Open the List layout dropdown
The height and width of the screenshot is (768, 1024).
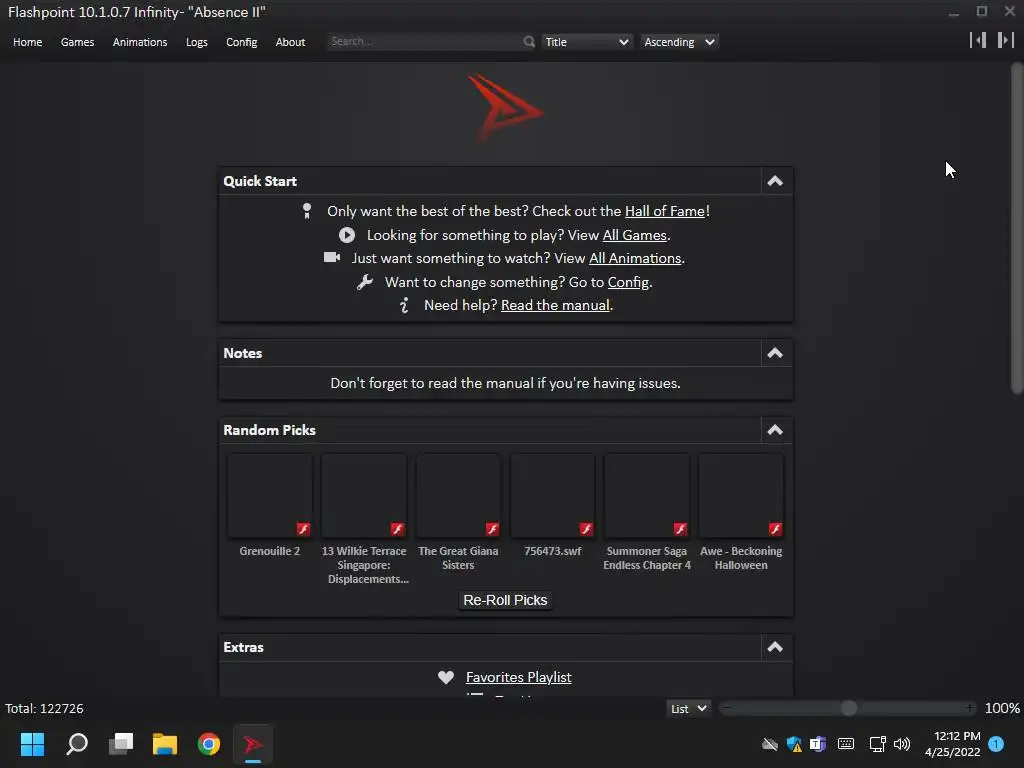(x=688, y=709)
